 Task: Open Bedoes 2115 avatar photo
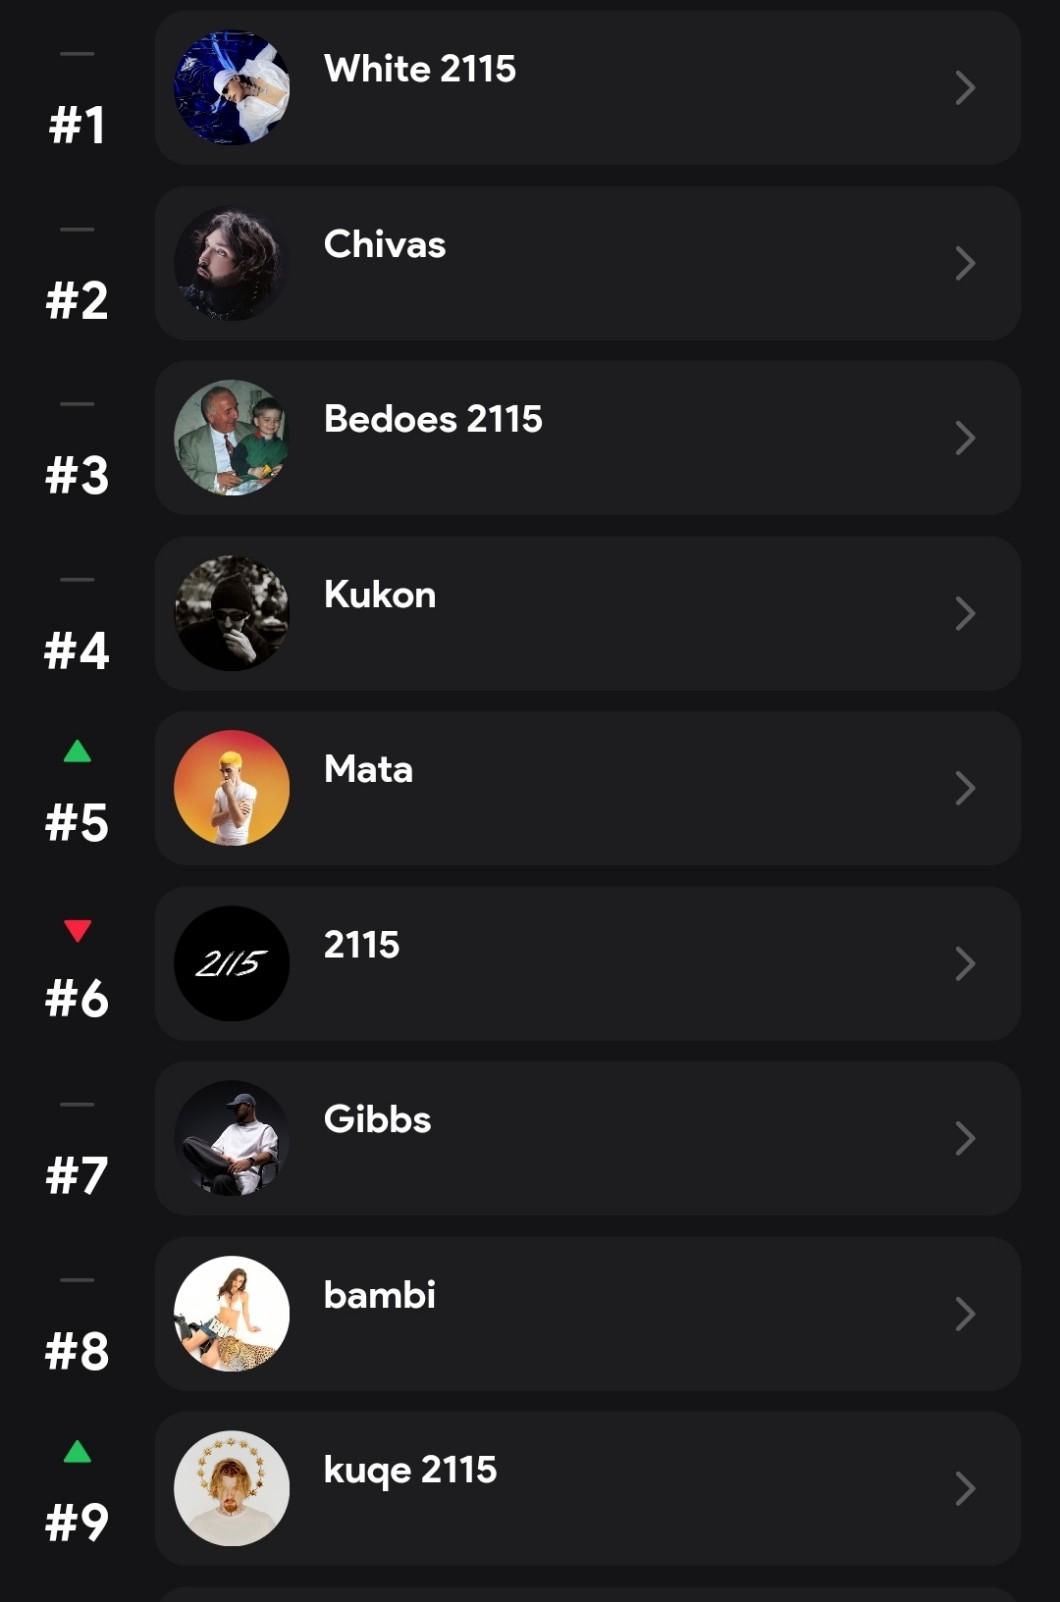232,438
